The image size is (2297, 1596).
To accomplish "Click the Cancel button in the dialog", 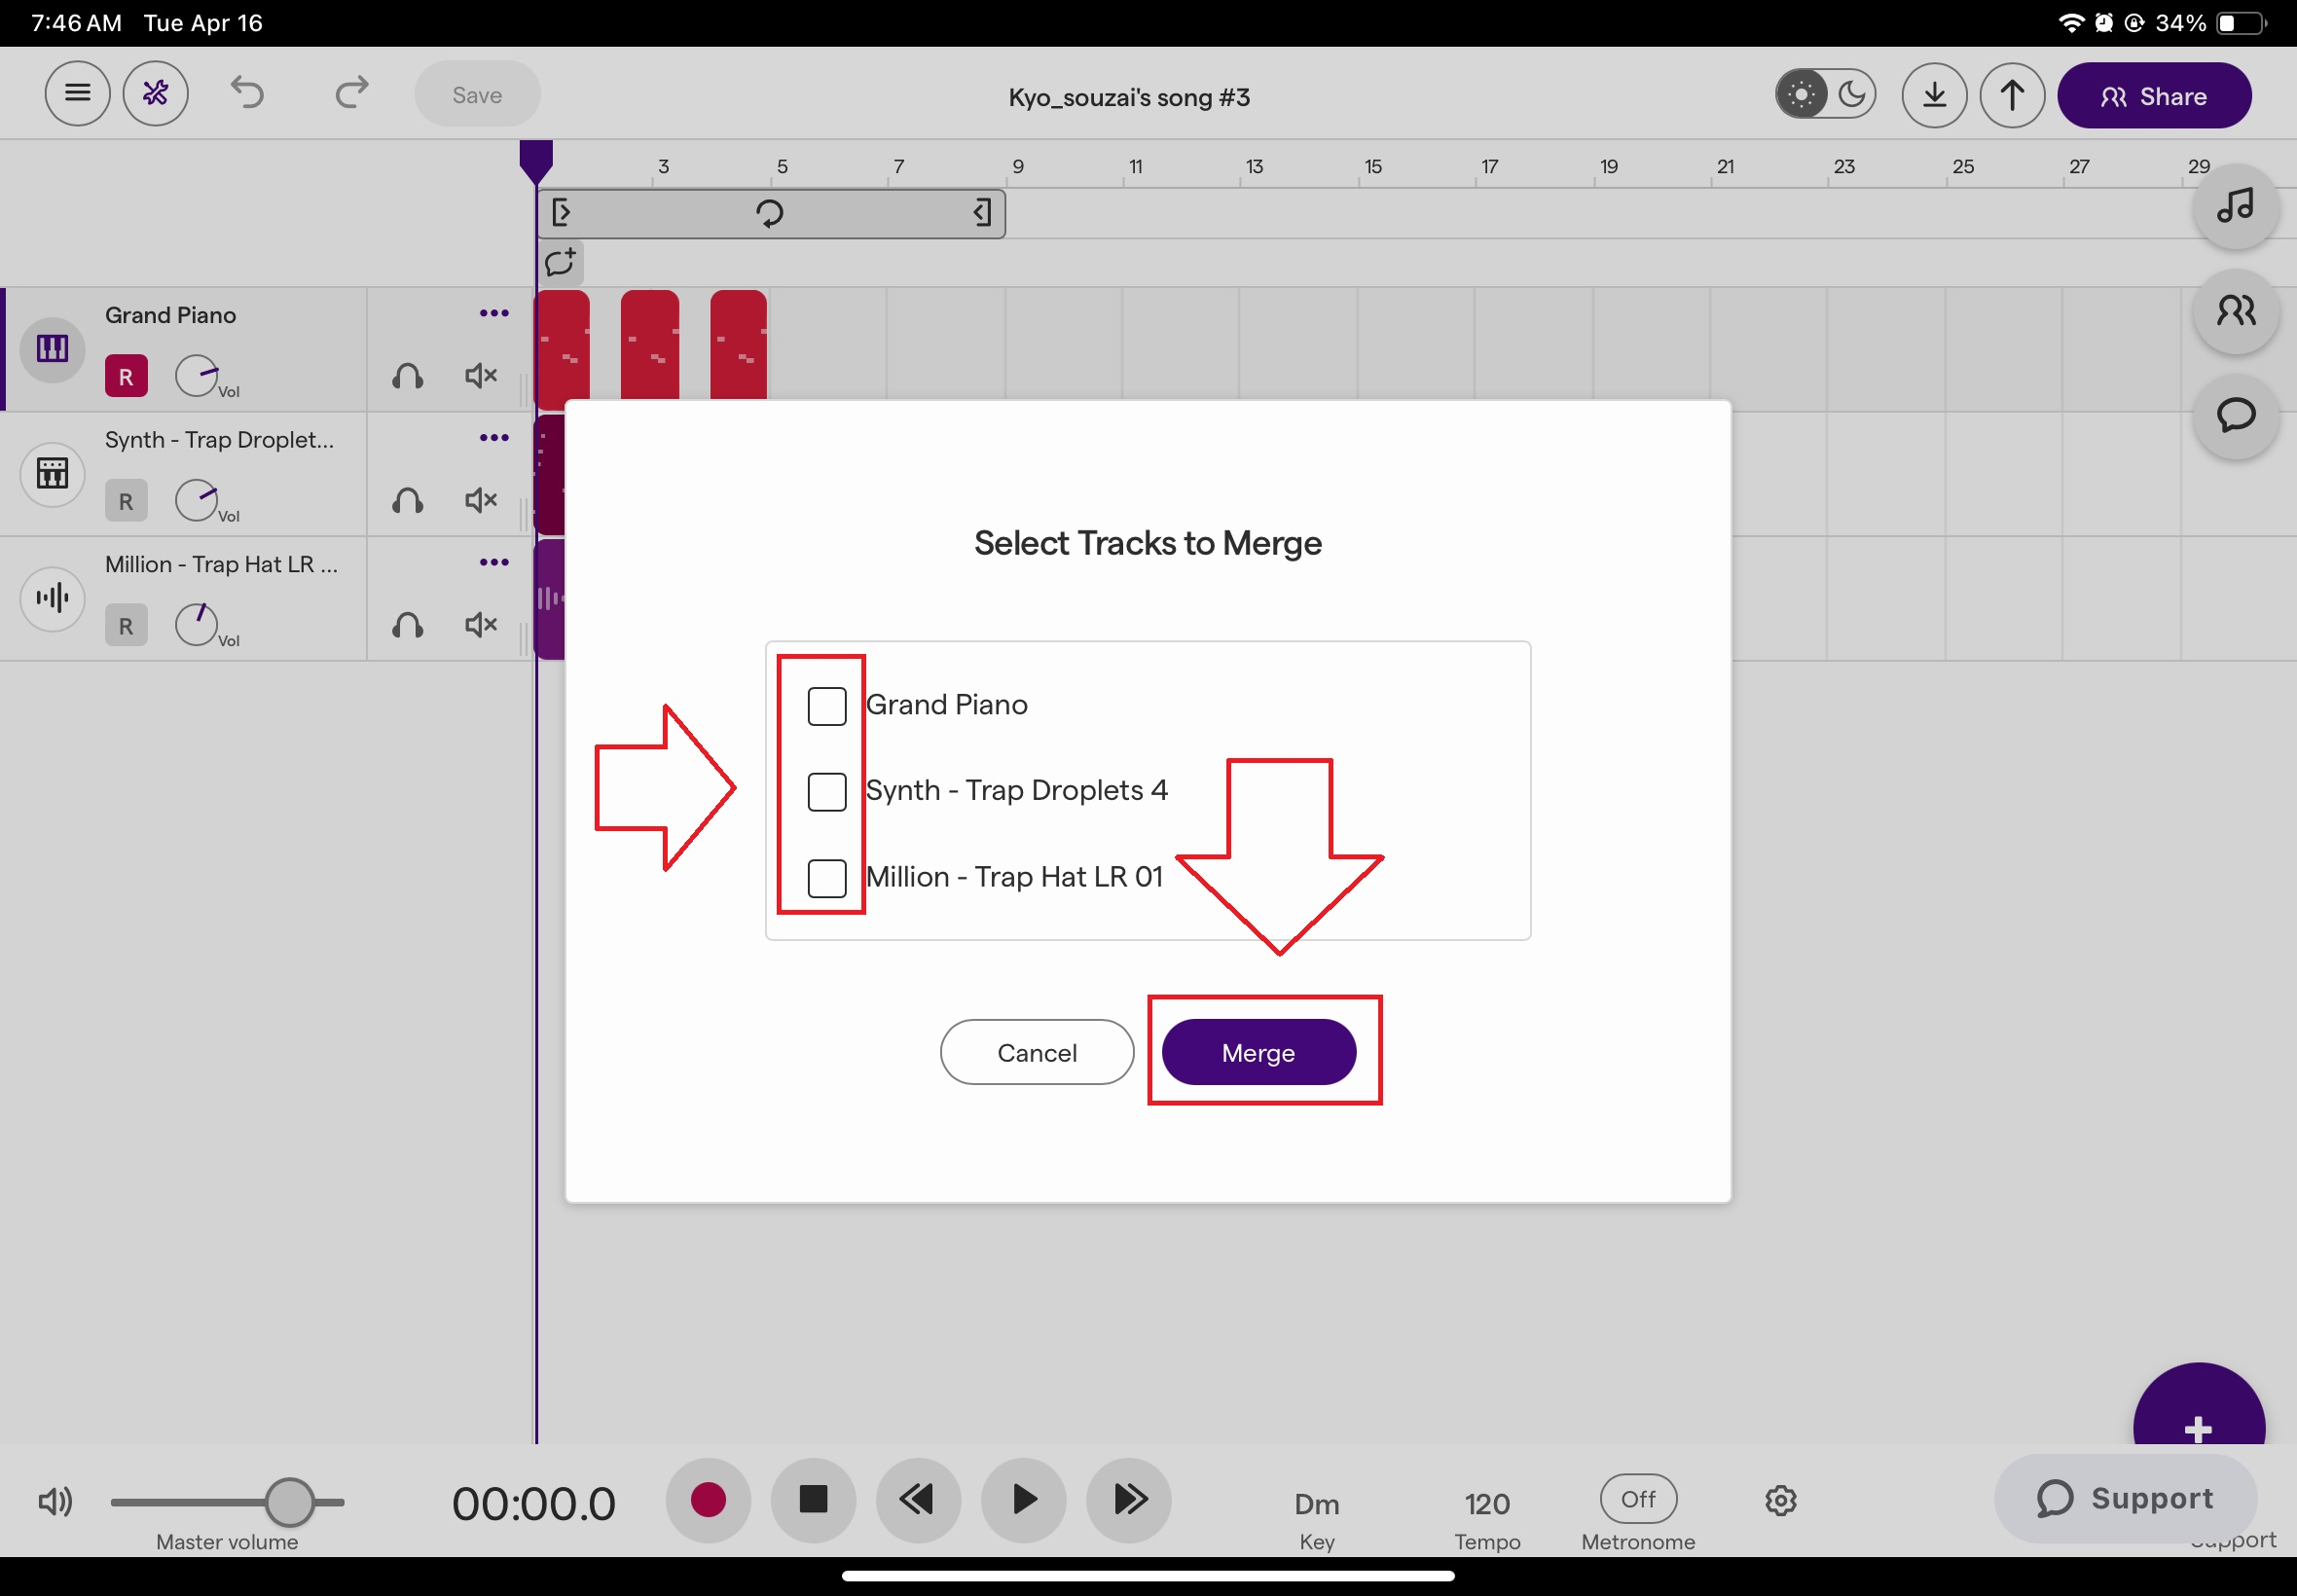I will click(1036, 1052).
